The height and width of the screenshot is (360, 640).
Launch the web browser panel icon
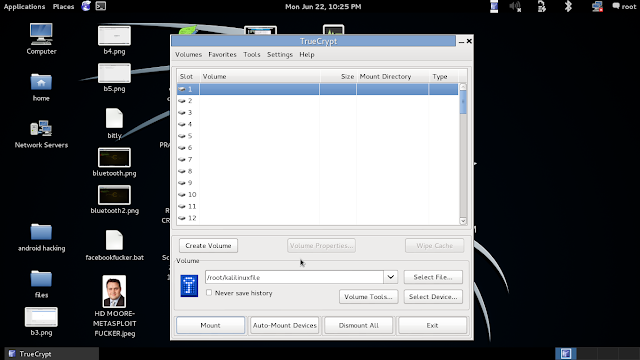(x=86, y=6)
